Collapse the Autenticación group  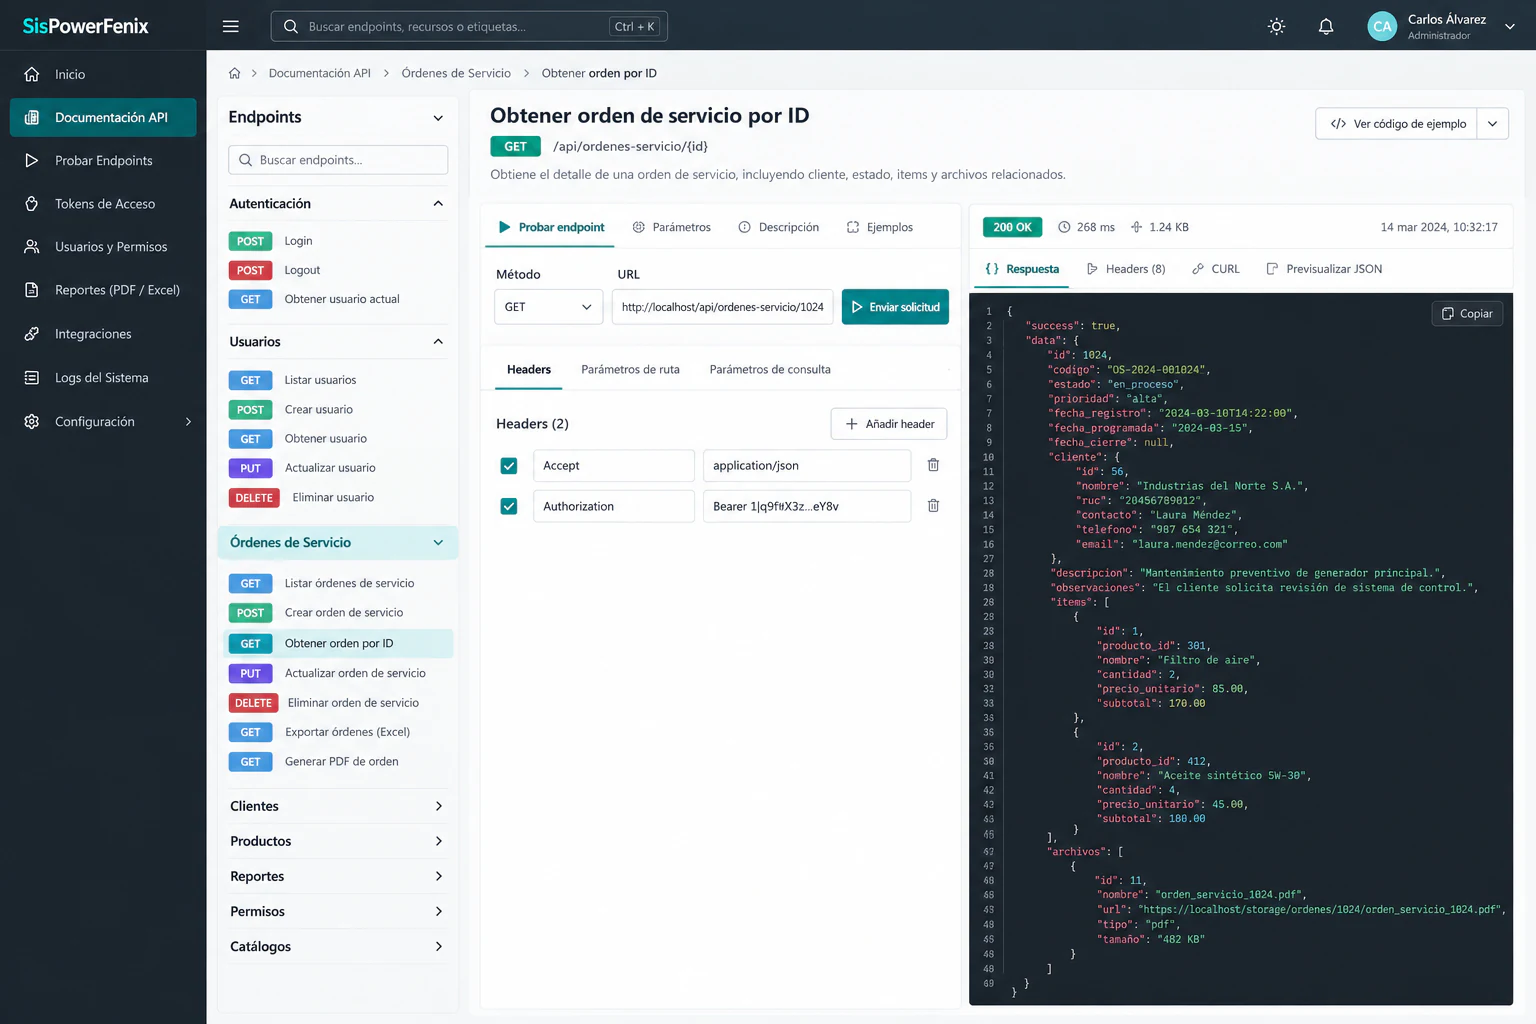click(x=438, y=204)
